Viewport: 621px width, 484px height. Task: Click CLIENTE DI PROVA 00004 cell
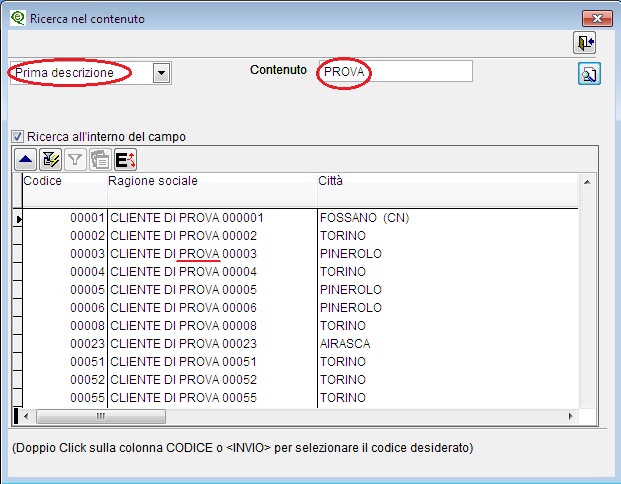(x=212, y=272)
